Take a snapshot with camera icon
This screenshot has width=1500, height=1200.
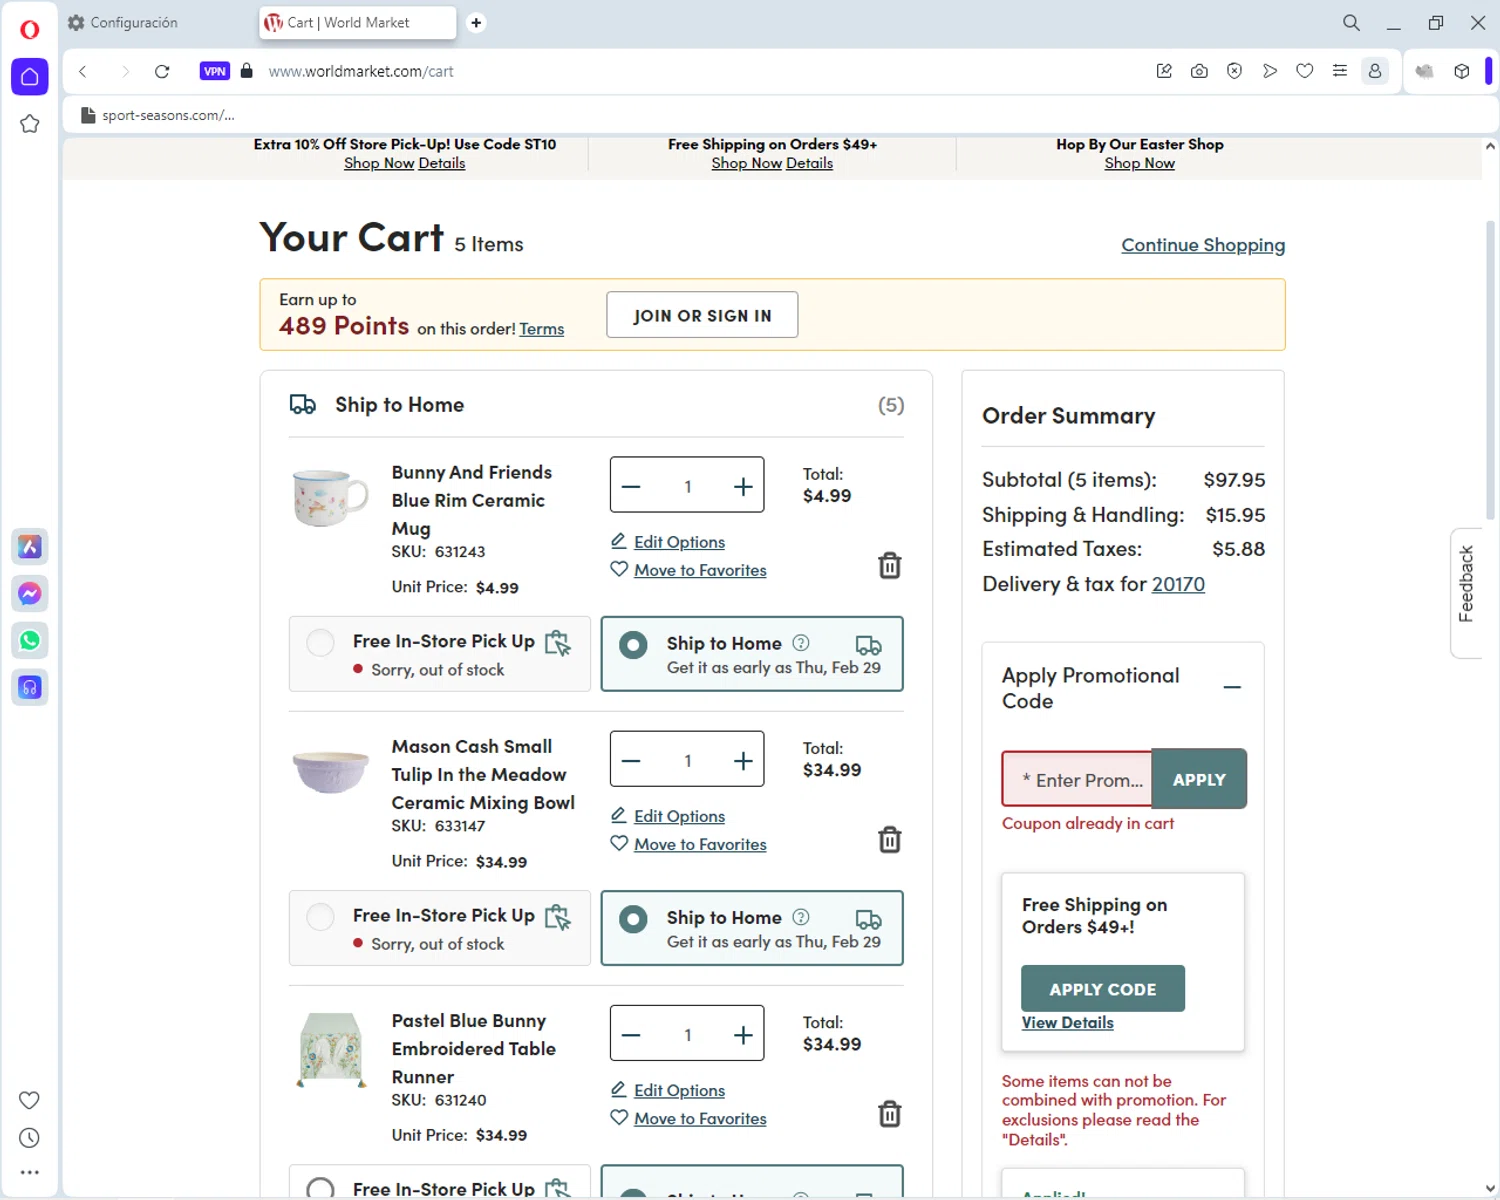click(1199, 71)
